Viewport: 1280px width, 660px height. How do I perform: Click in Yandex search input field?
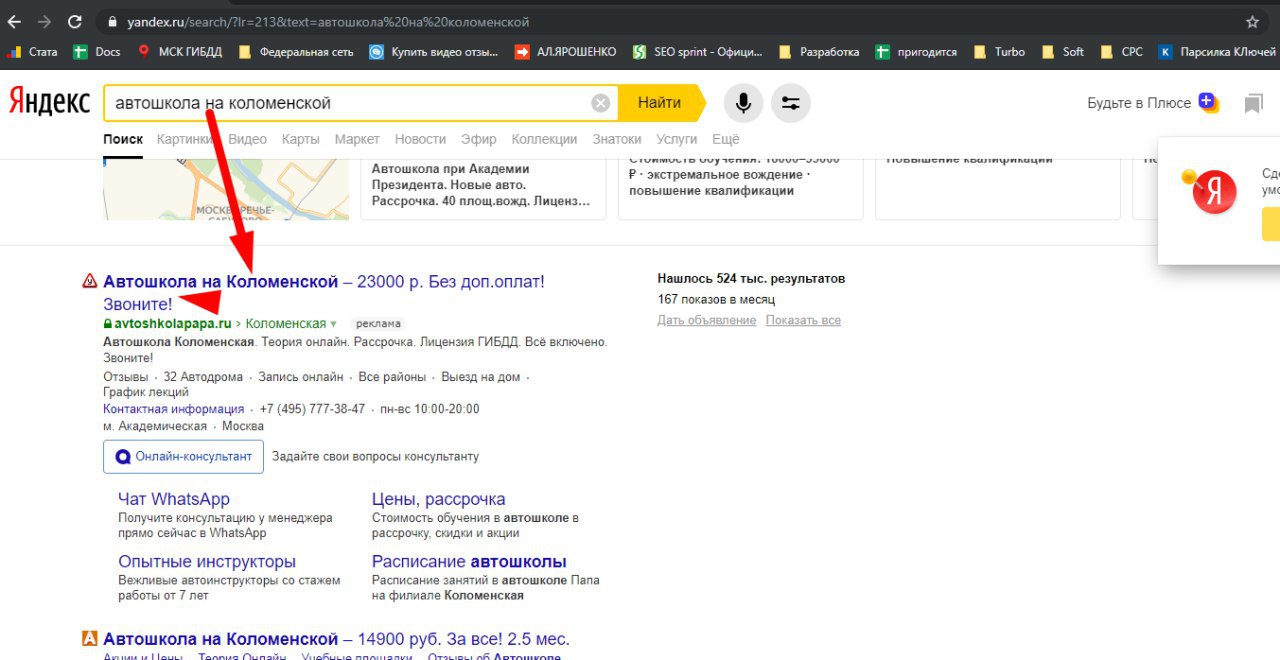click(x=350, y=103)
